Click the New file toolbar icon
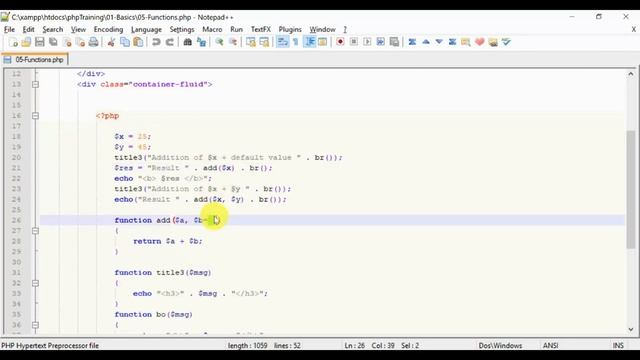 pos(13,42)
